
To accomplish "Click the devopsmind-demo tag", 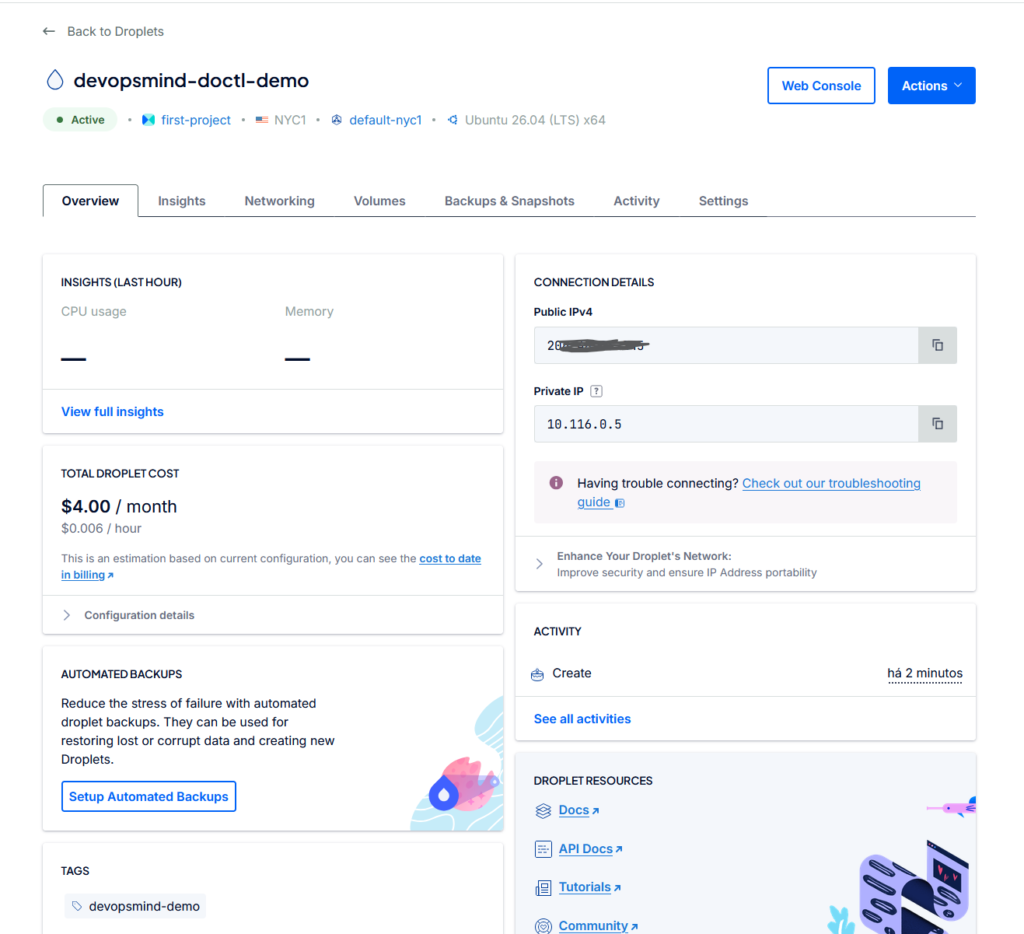I will (135, 906).
